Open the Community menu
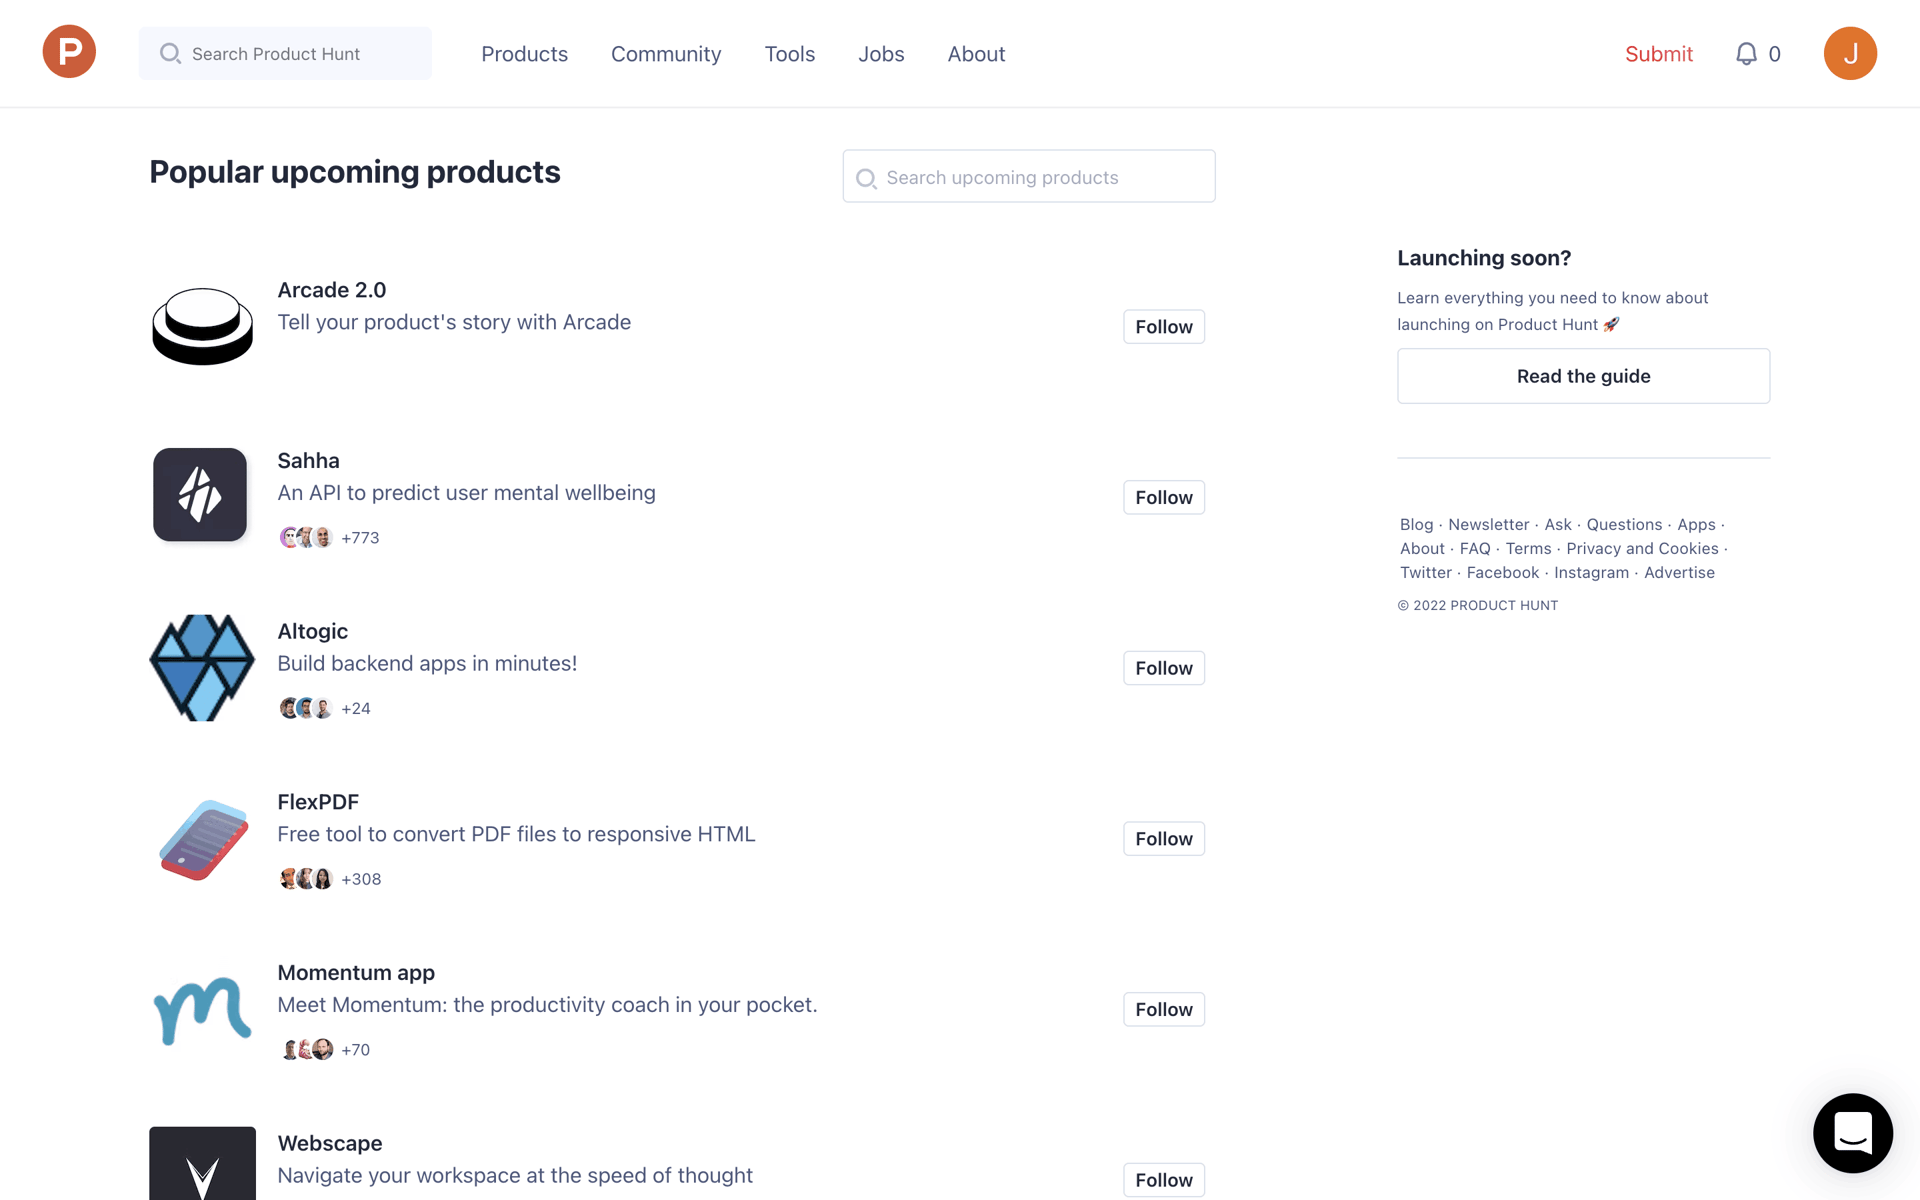The height and width of the screenshot is (1200, 1920). tap(666, 54)
